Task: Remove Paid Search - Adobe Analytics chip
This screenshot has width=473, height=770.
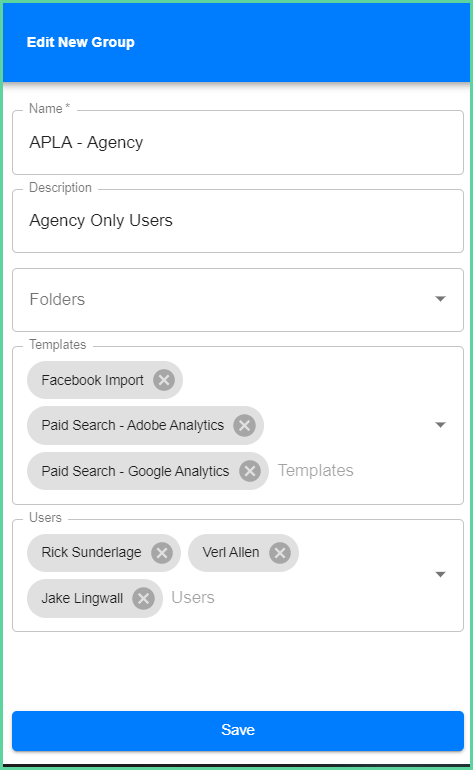Action: (x=245, y=425)
